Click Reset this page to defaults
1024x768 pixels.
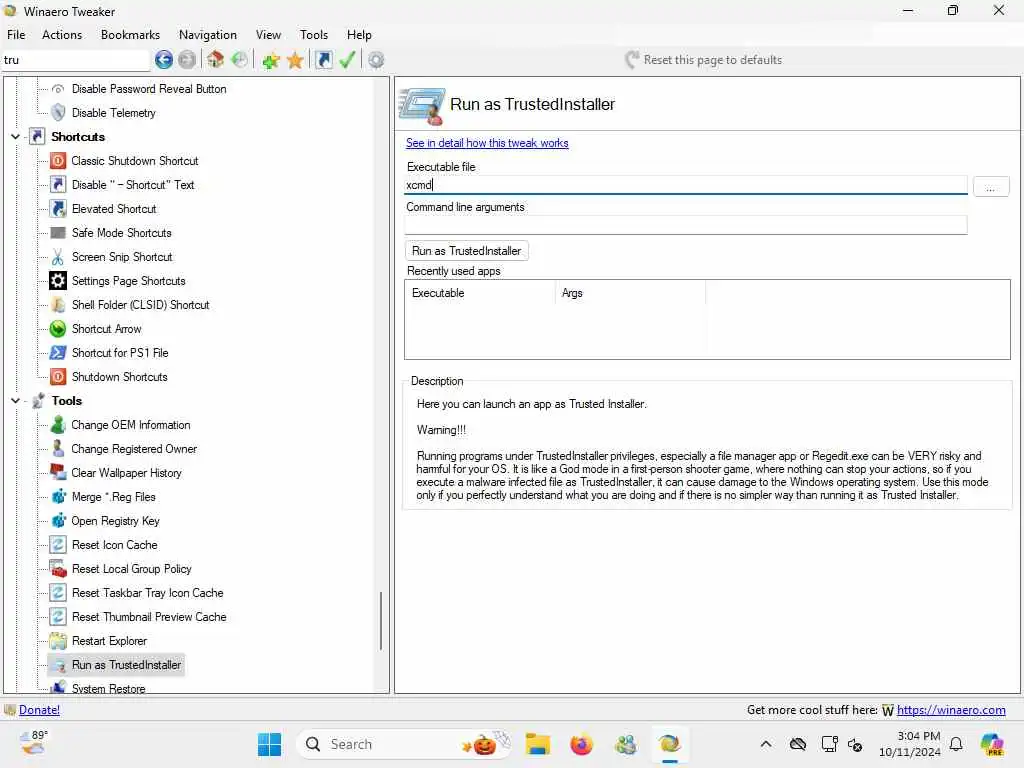tap(712, 60)
